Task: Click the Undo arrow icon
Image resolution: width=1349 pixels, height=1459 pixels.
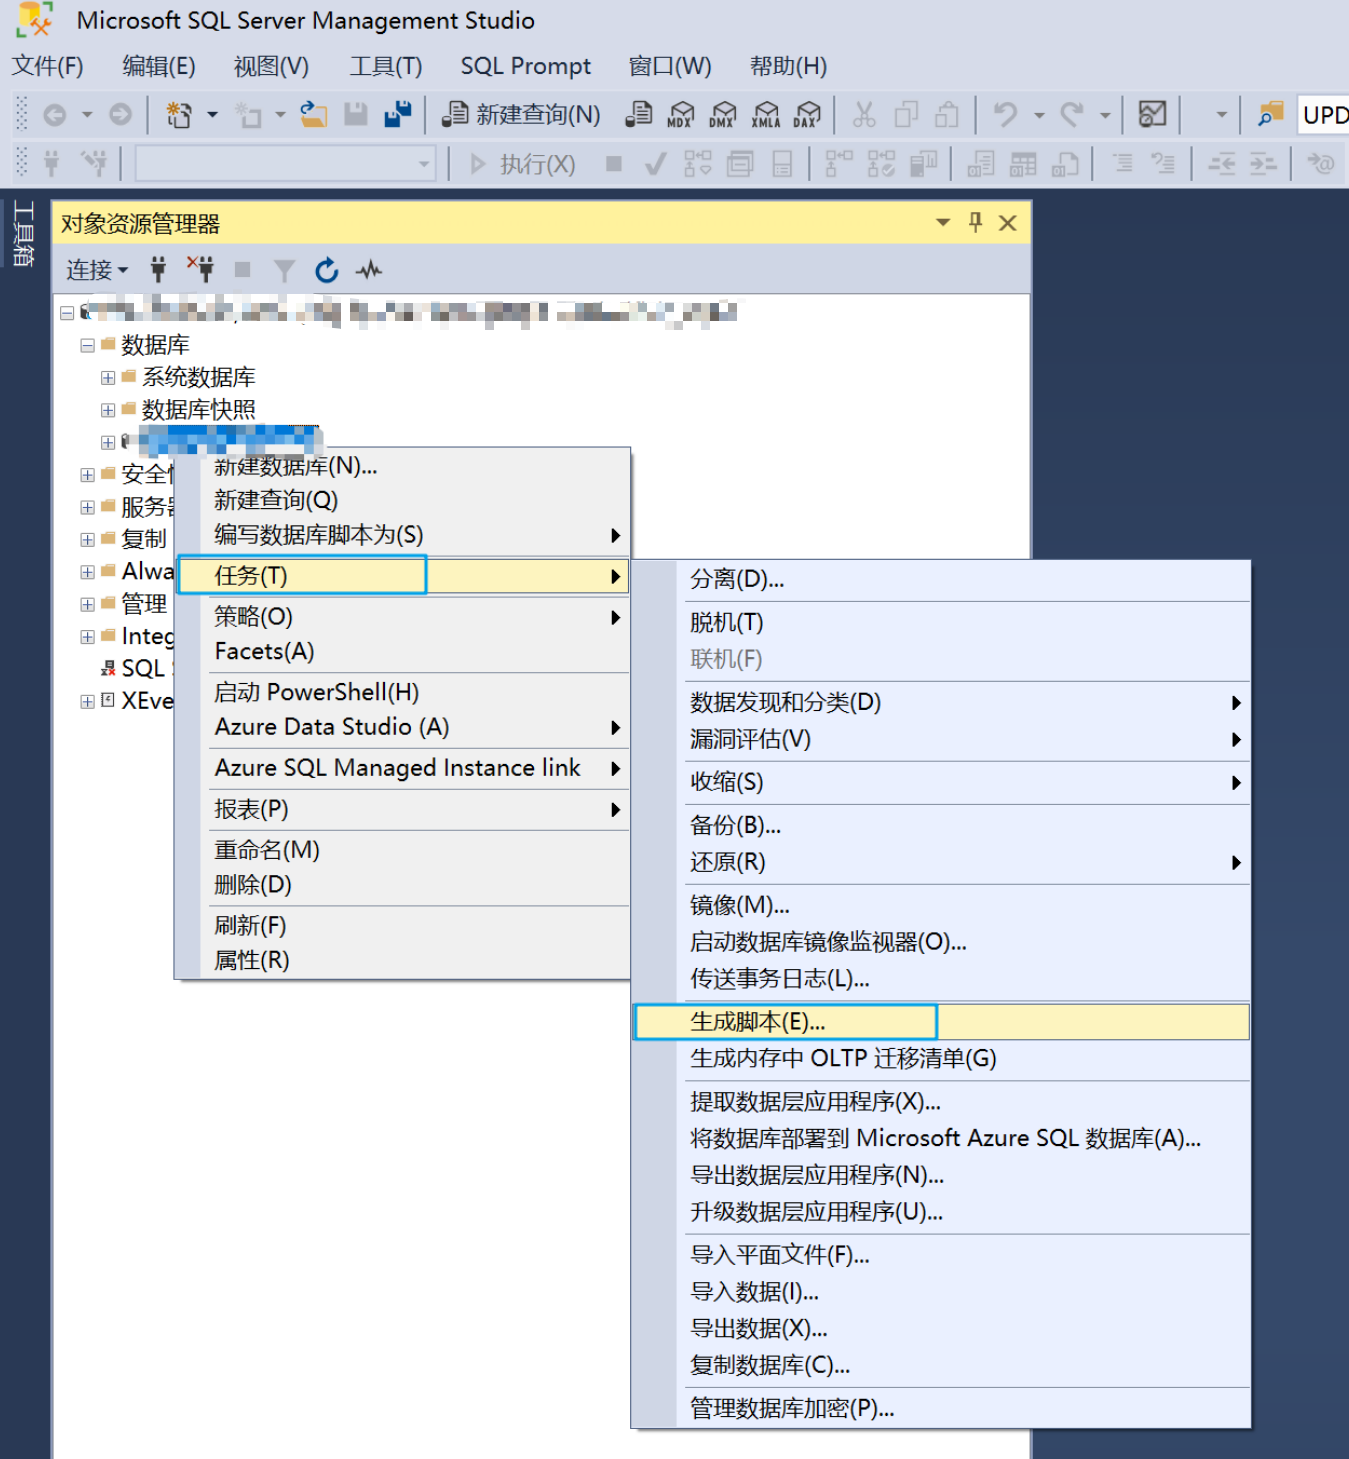Action: [x=1006, y=115]
